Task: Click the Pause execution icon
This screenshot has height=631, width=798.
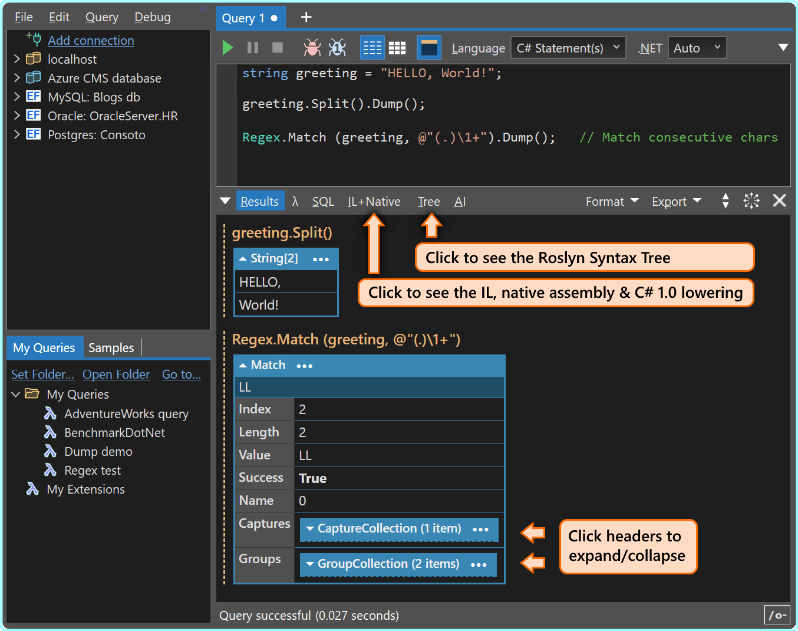Action: pyautogui.click(x=253, y=48)
